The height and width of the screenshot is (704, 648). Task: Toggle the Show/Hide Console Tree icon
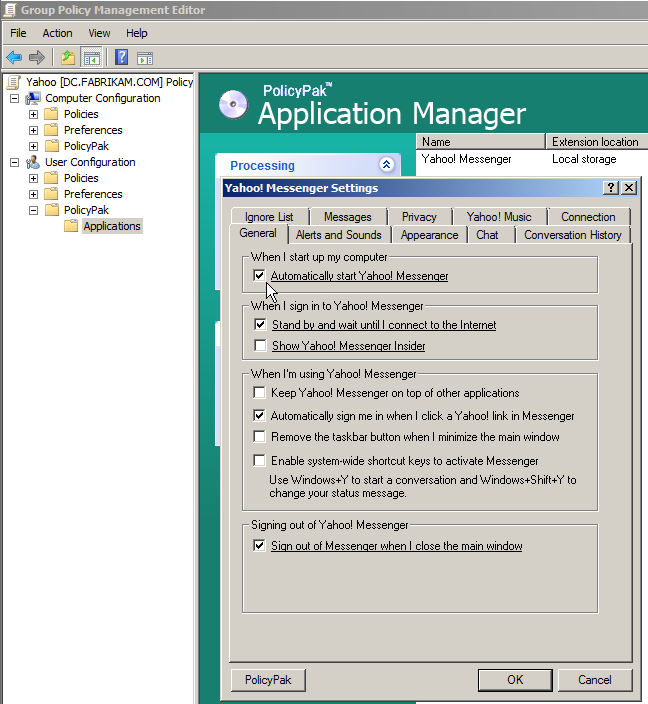coord(92,57)
